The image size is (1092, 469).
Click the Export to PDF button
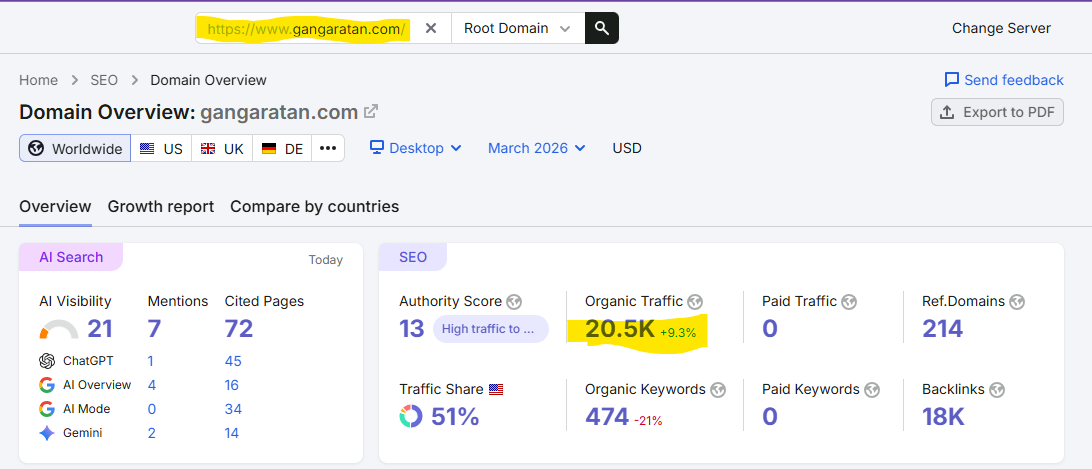coord(997,112)
